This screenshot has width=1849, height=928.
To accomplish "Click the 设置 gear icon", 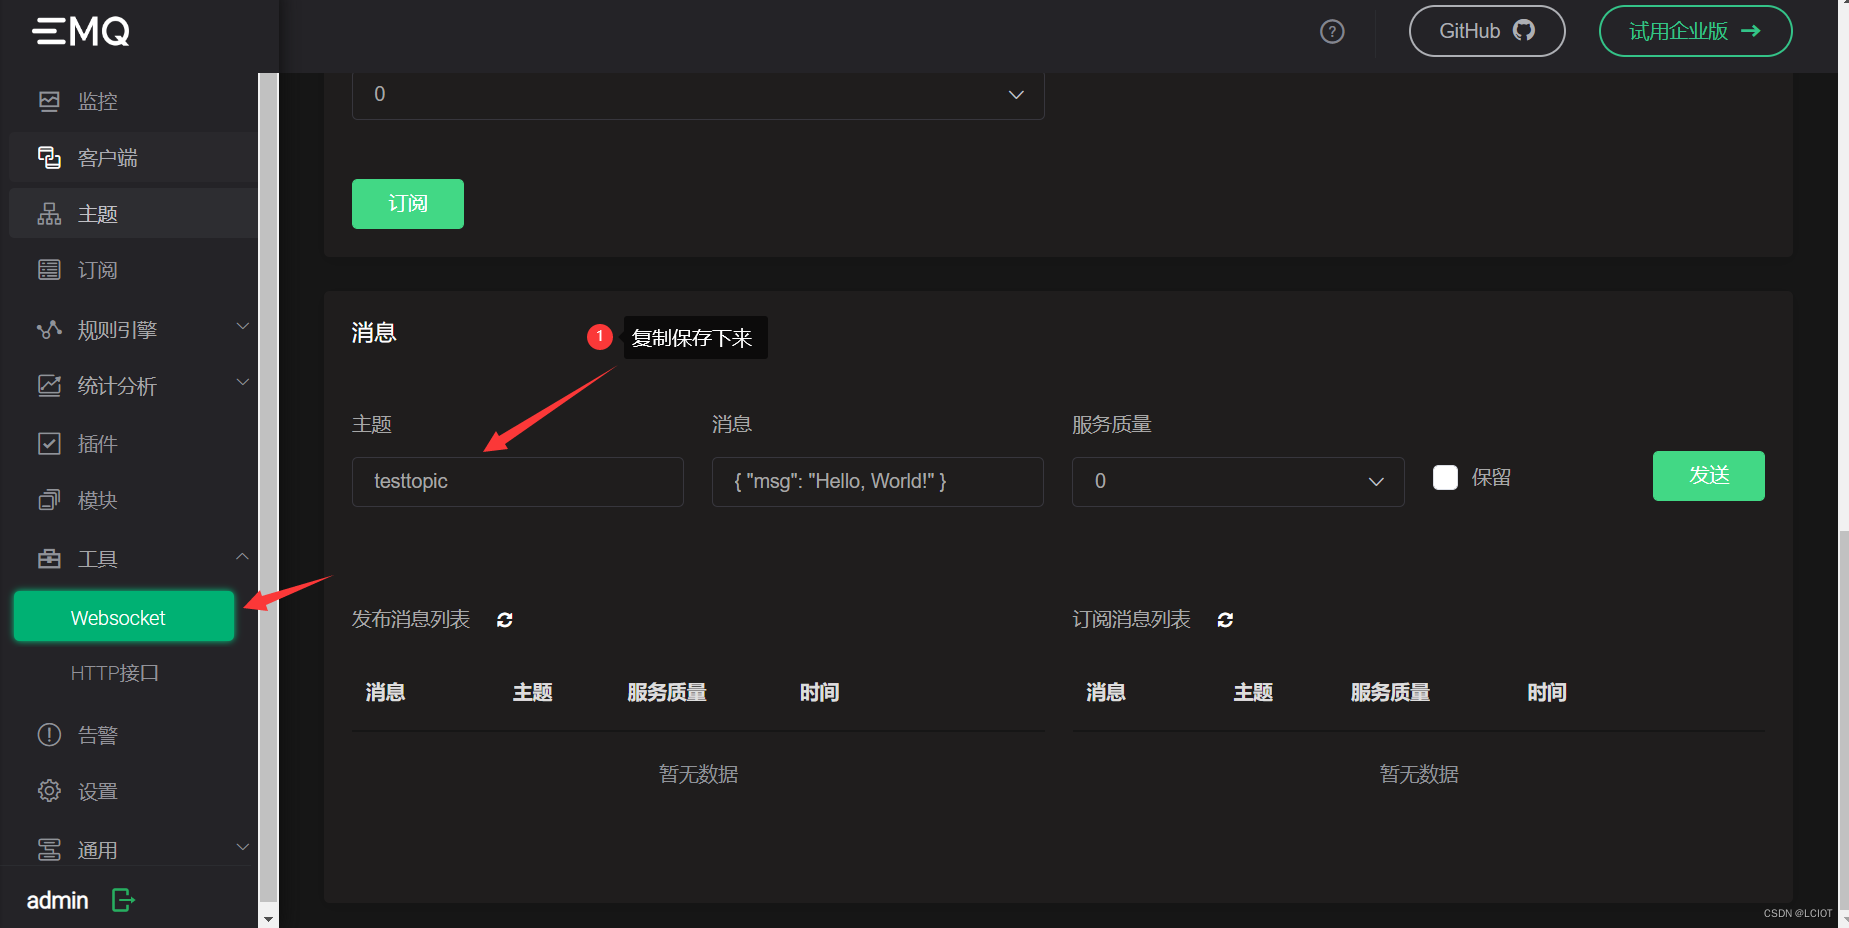I will pyautogui.click(x=49, y=791).
